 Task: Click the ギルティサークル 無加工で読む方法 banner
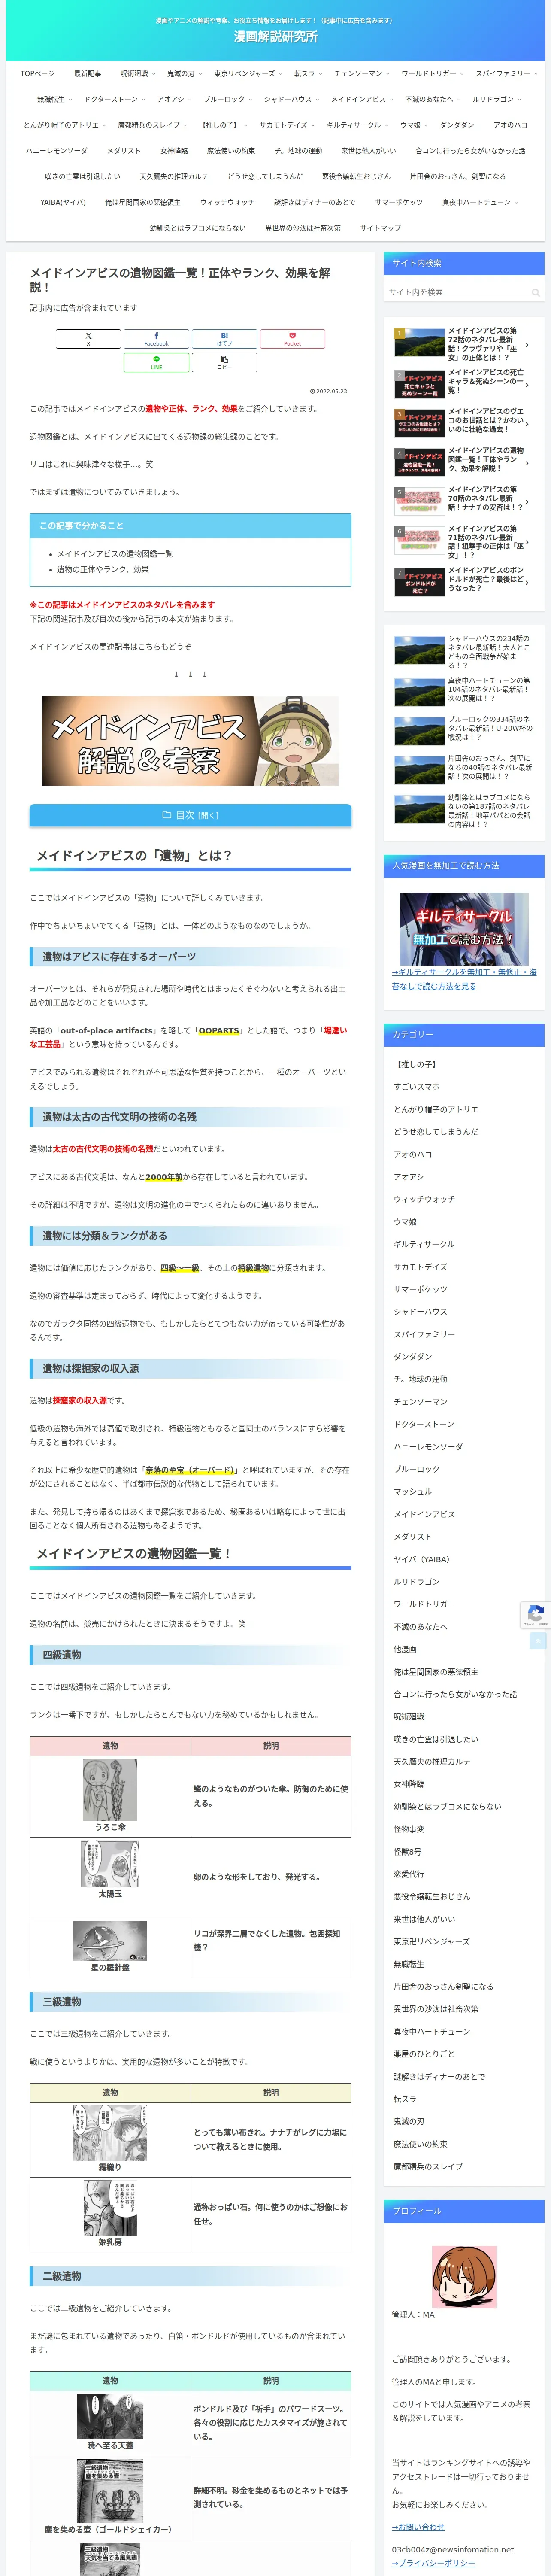(464, 929)
